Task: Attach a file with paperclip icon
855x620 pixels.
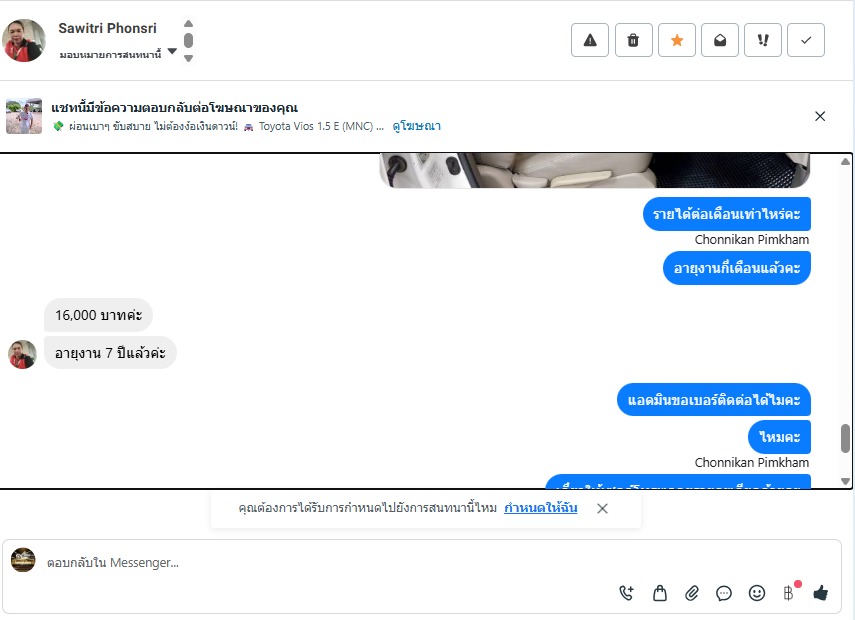Action: coord(691,593)
